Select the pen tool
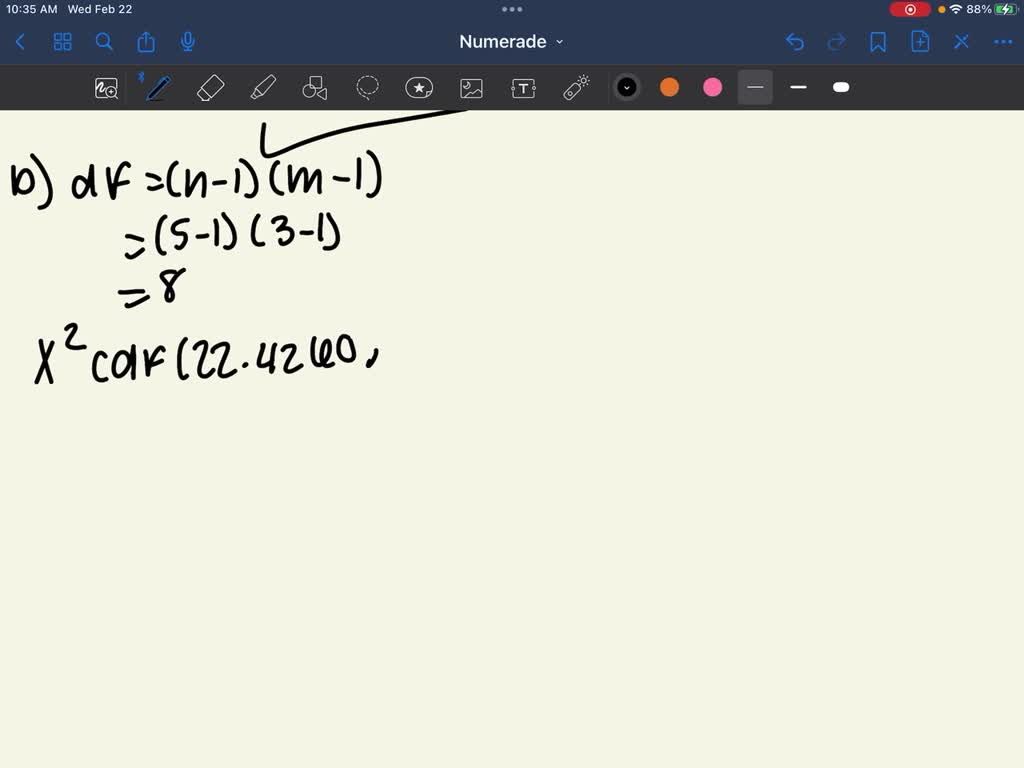Image resolution: width=1024 pixels, height=768 pixels. click(158, 87)
